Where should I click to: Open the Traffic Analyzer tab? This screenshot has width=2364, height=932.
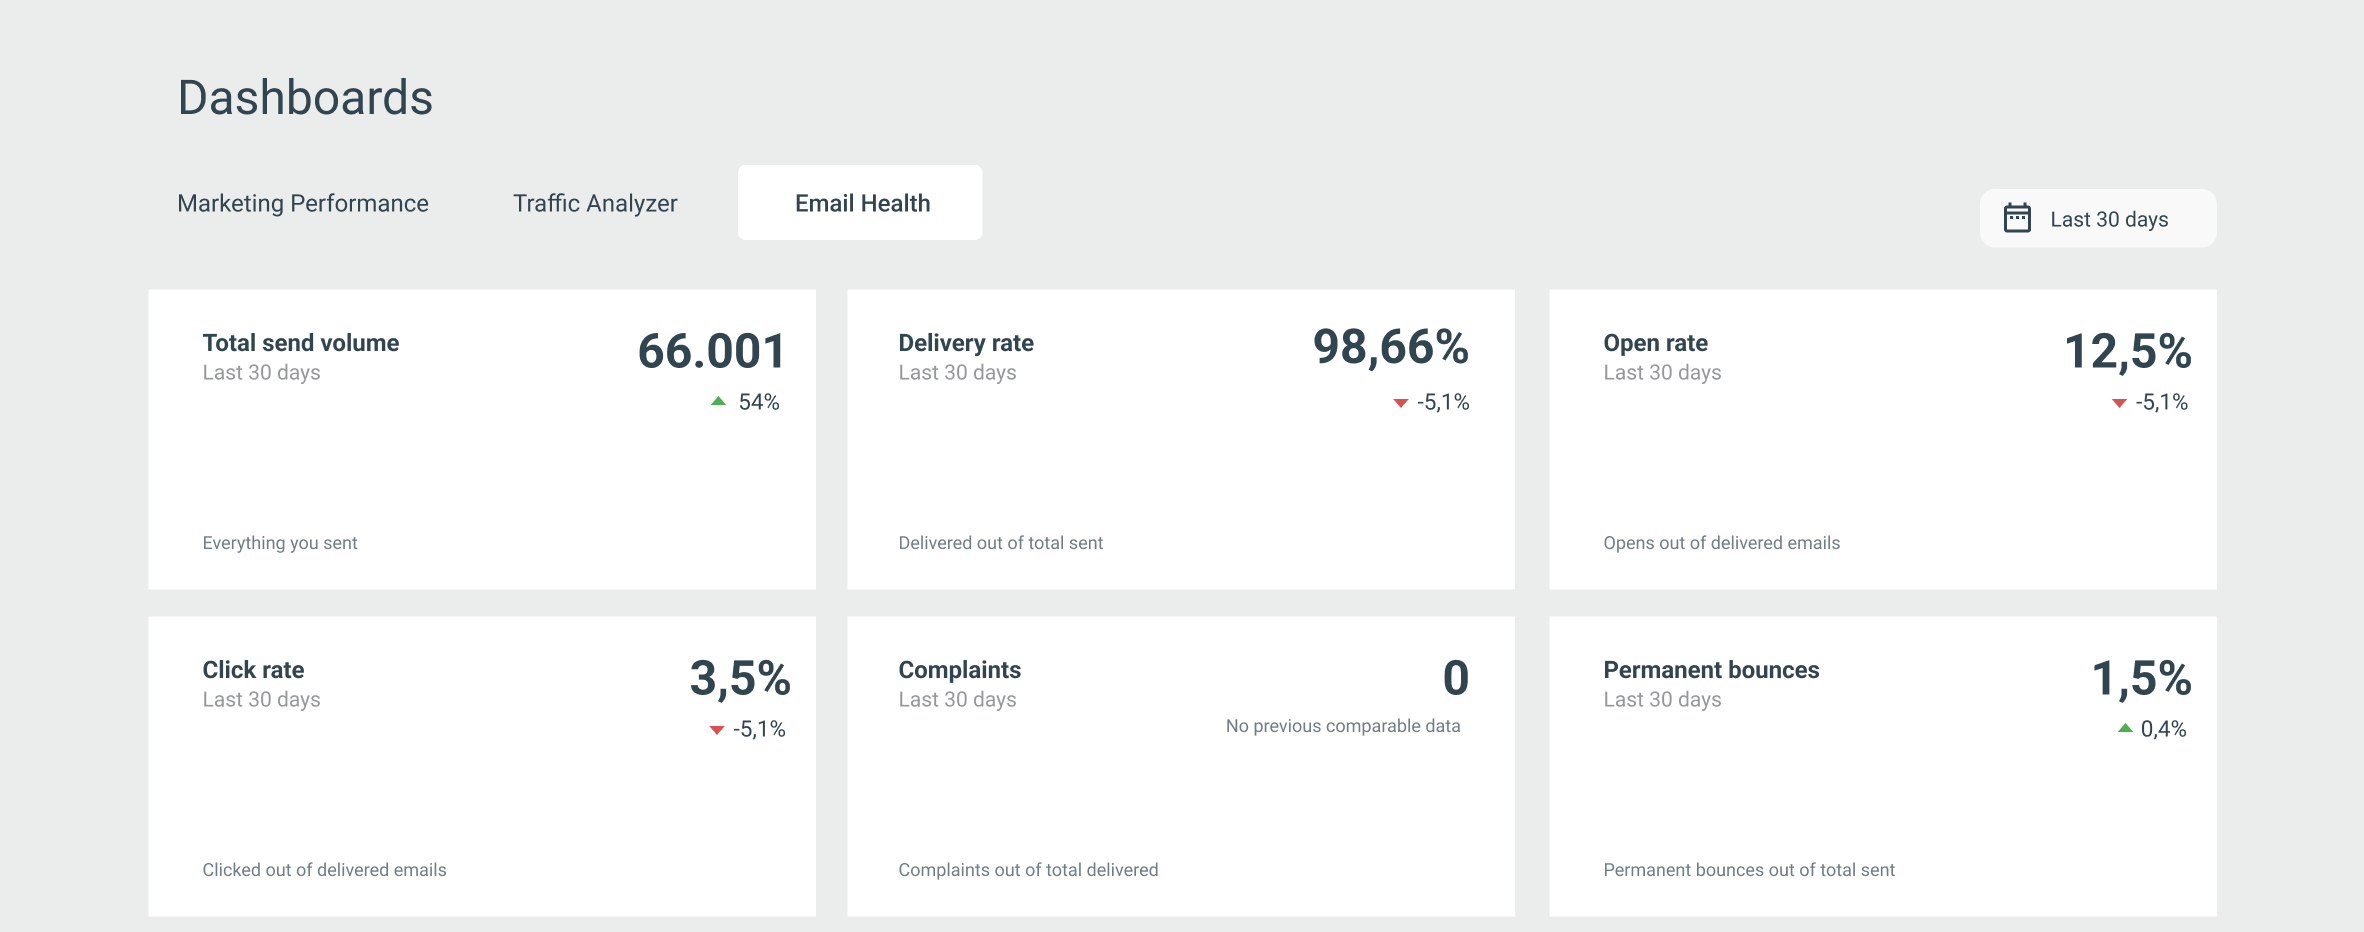click(595, 203)
